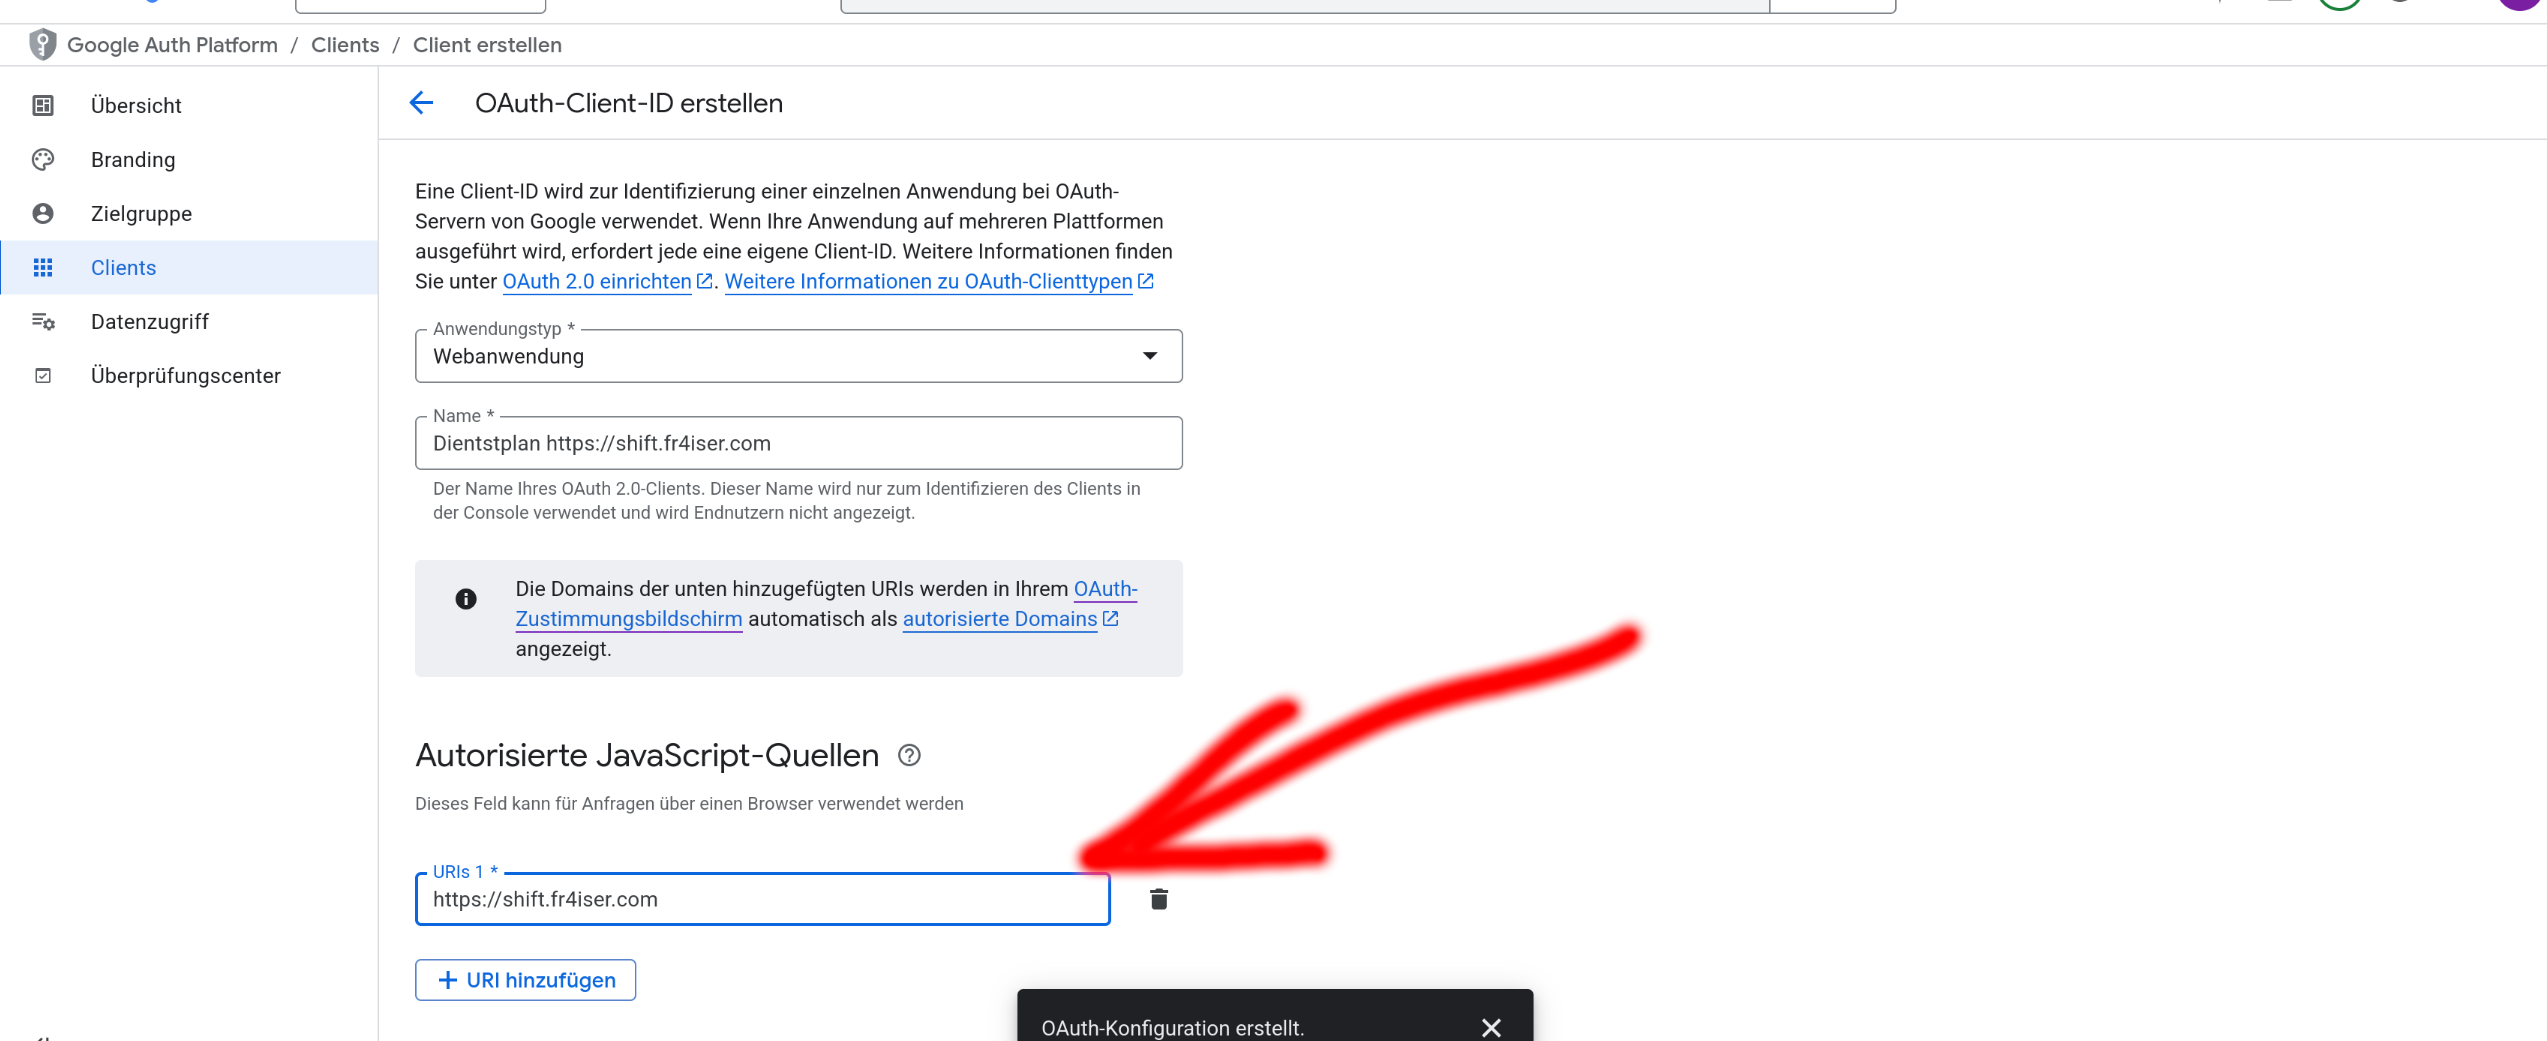Expand the Webanwendung selection arrow

pos(1151,355)
